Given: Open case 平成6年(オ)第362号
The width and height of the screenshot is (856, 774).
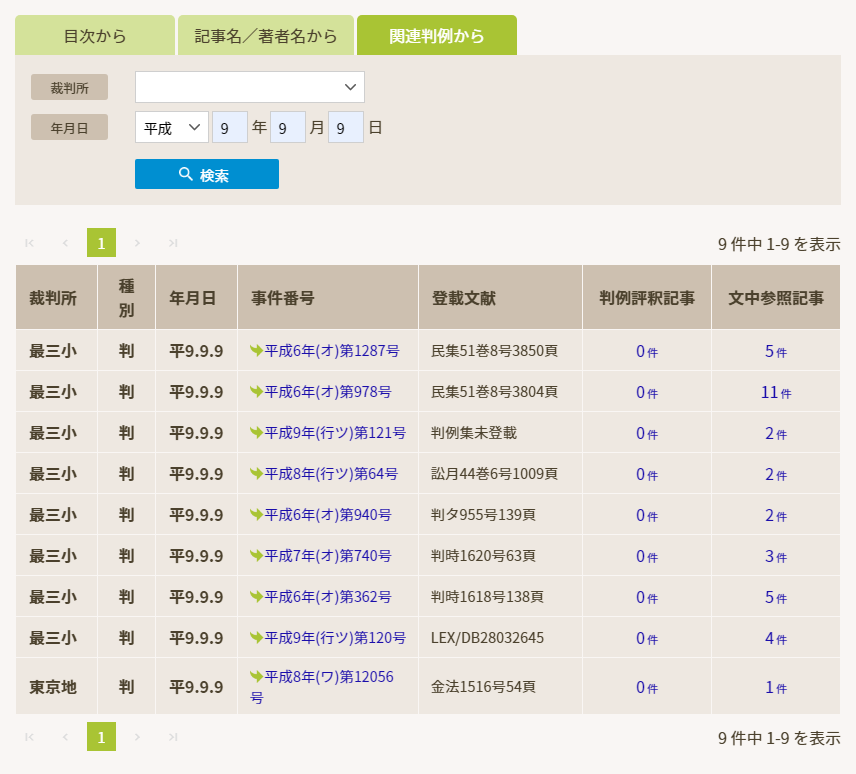Looking at the screenshot, I should [328, 596].
